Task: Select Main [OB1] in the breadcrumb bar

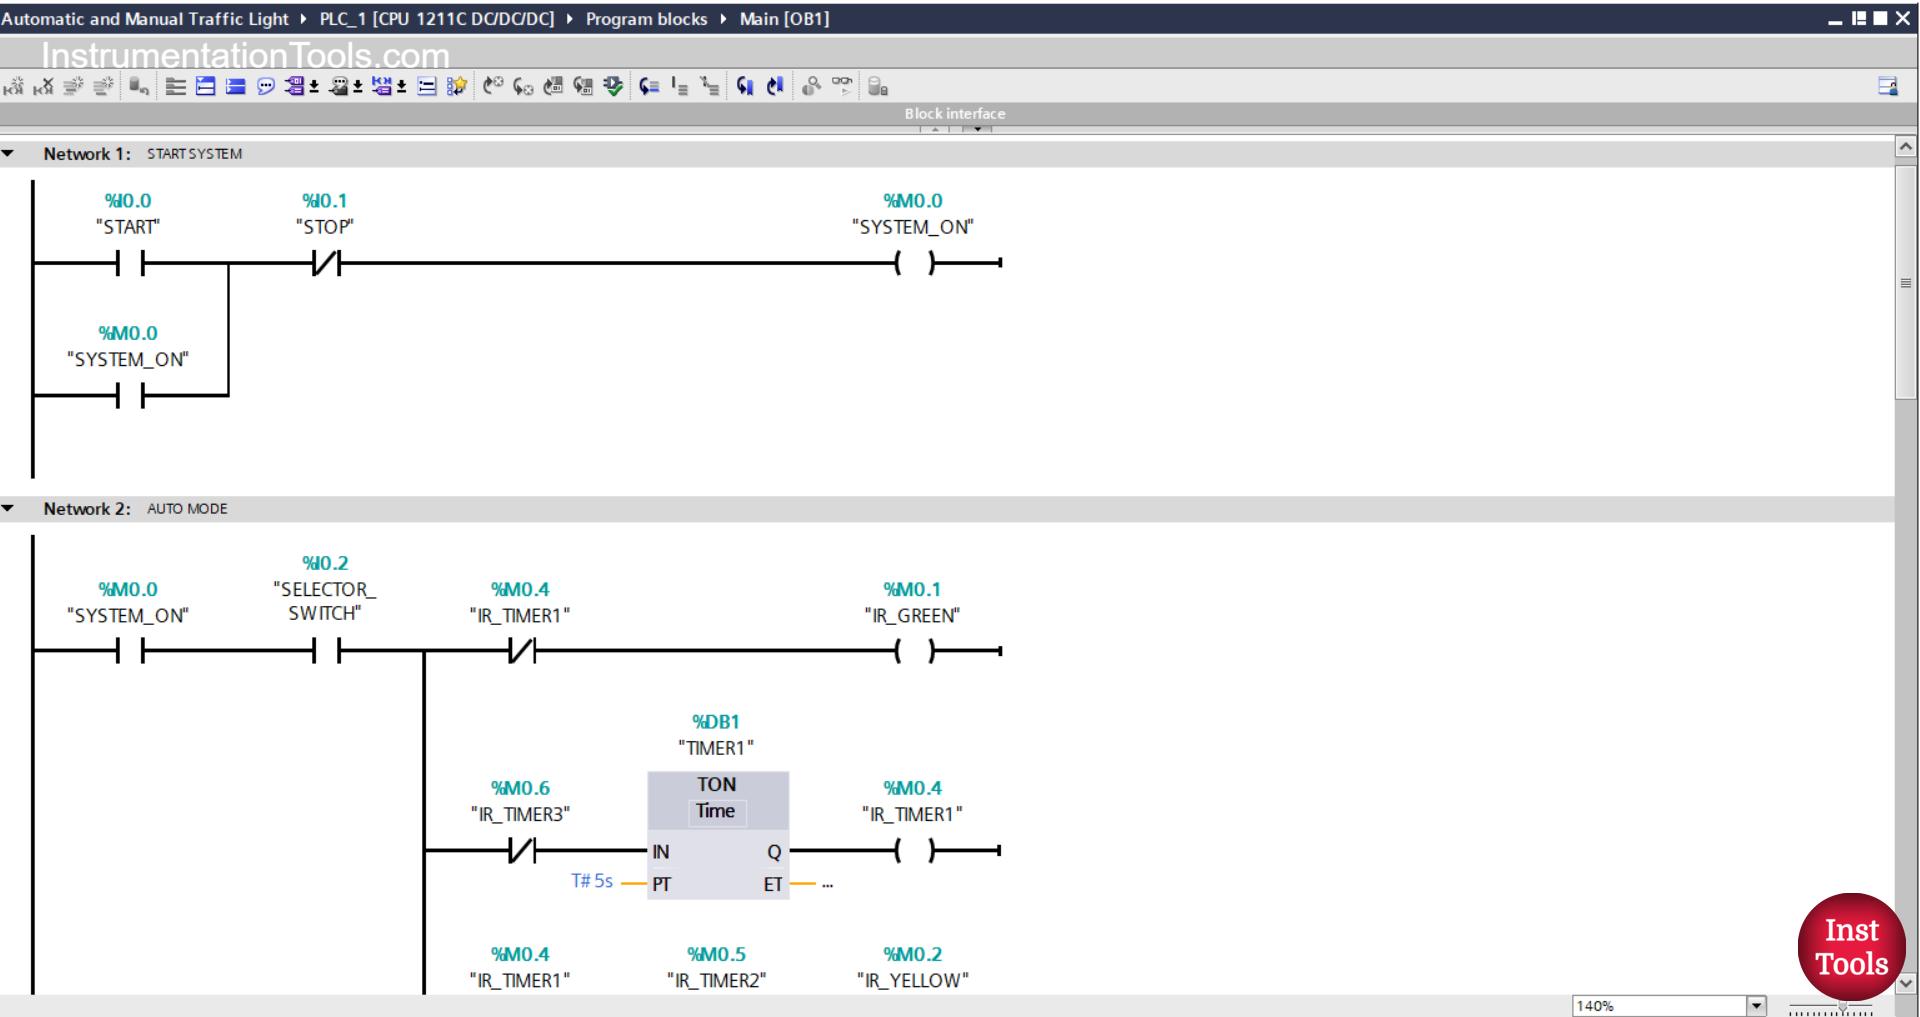Action: (784, 18)
